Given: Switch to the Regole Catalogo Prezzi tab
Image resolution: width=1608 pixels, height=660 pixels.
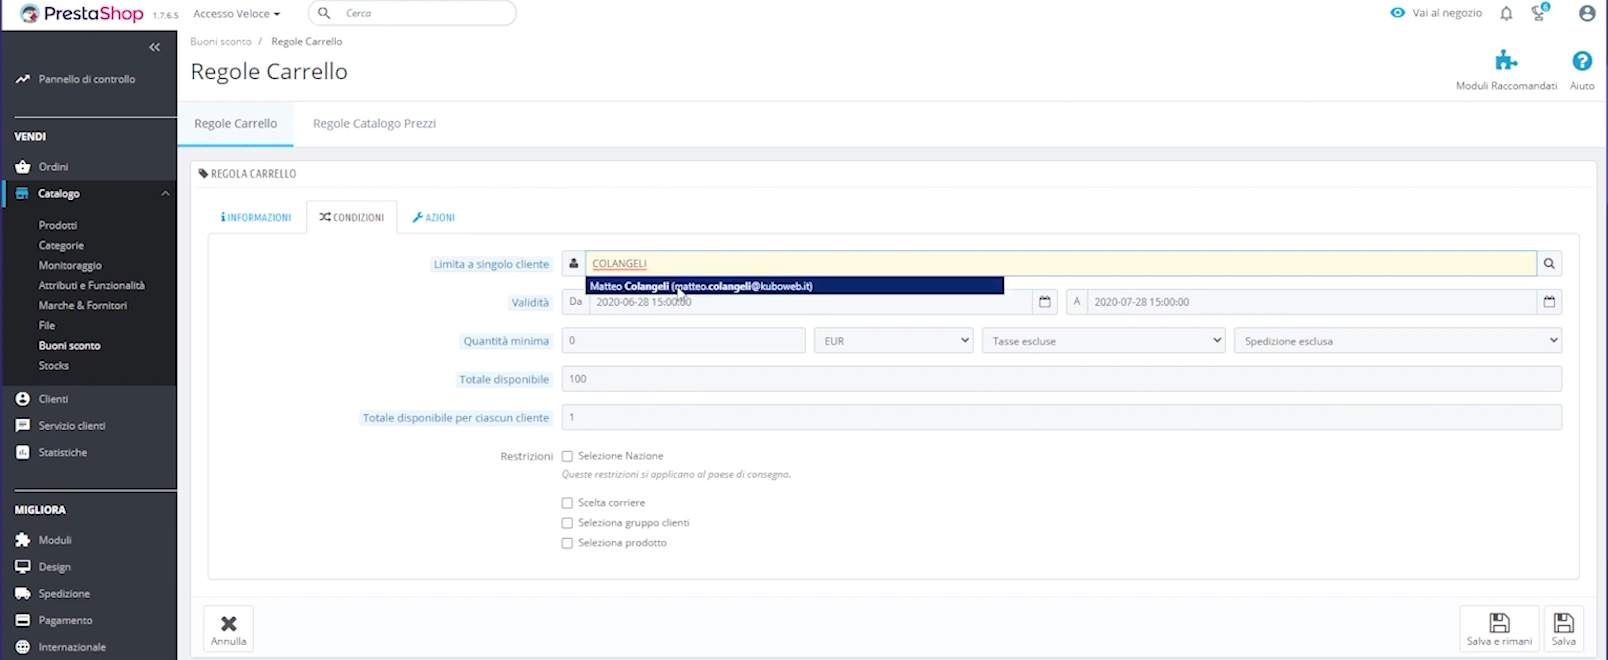Looking at the screenshot, I should pyautogui.click(x=374, y=124).
